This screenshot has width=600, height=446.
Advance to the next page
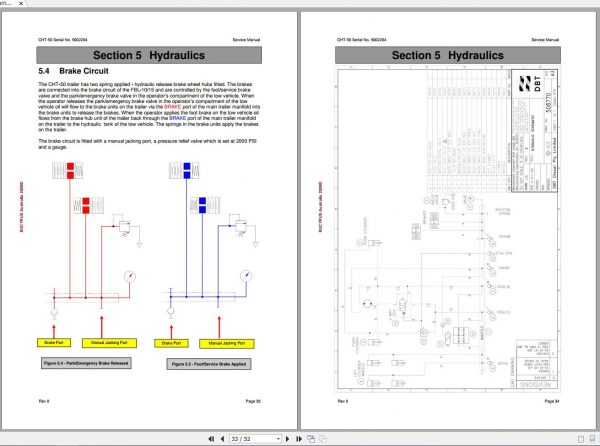pos(287,439)
